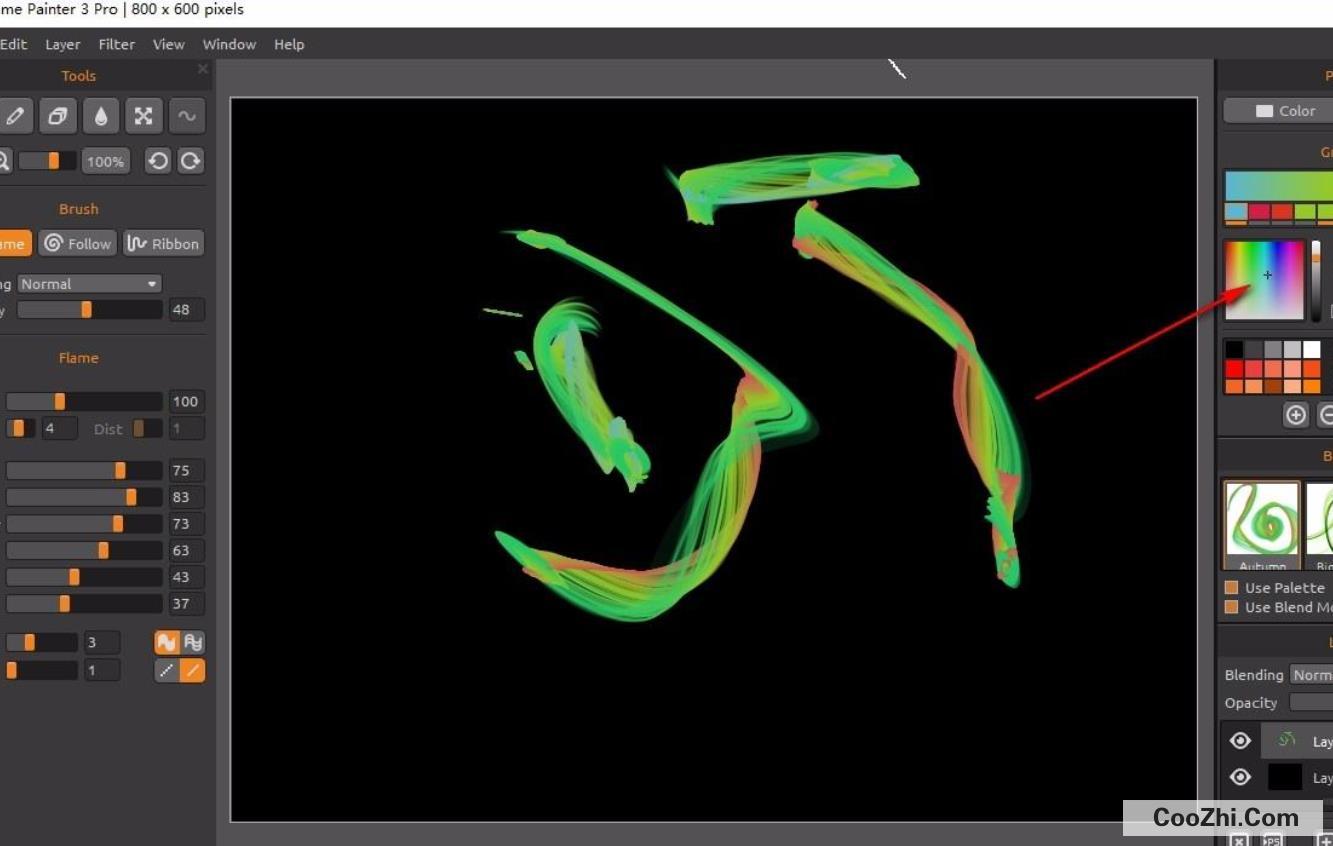Toggle the gray wave mode icon
The width and height of the screenshot is (1333, 846).
click(x=193, y=642)
